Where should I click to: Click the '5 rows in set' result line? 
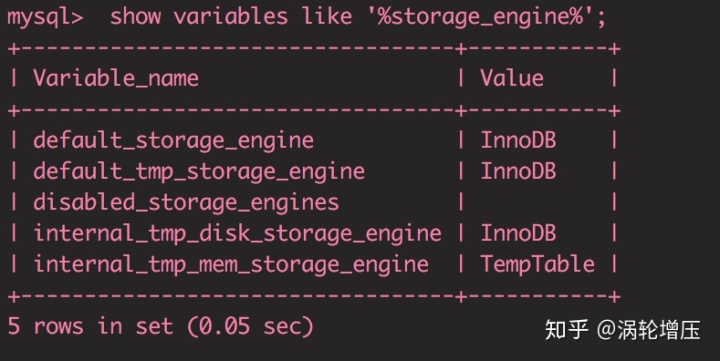click(x=90, y=326)
